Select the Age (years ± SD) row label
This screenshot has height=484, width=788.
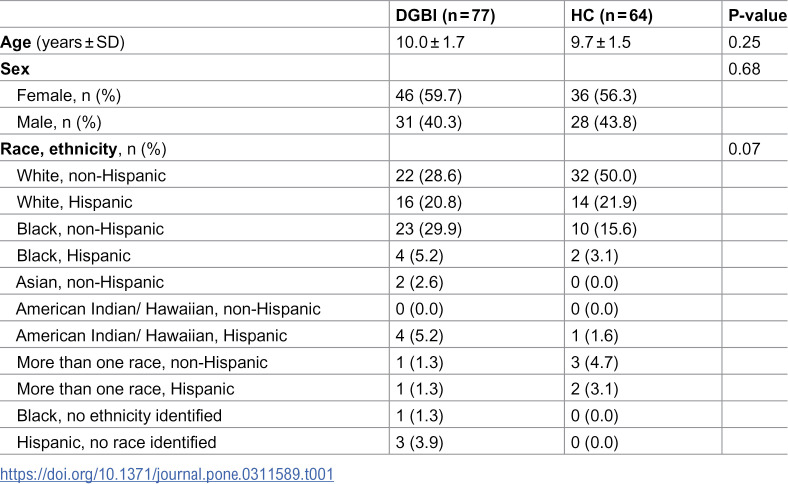[62, 42]
